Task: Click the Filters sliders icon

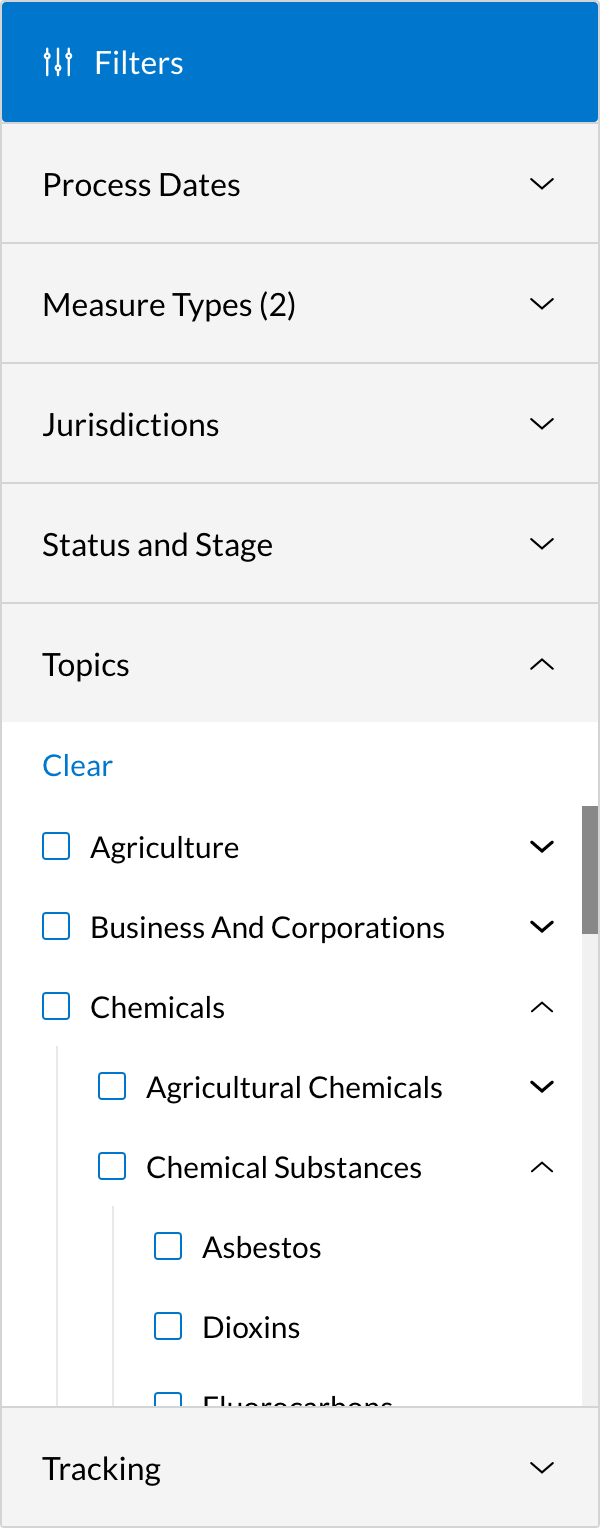Action: click(58, 61)
